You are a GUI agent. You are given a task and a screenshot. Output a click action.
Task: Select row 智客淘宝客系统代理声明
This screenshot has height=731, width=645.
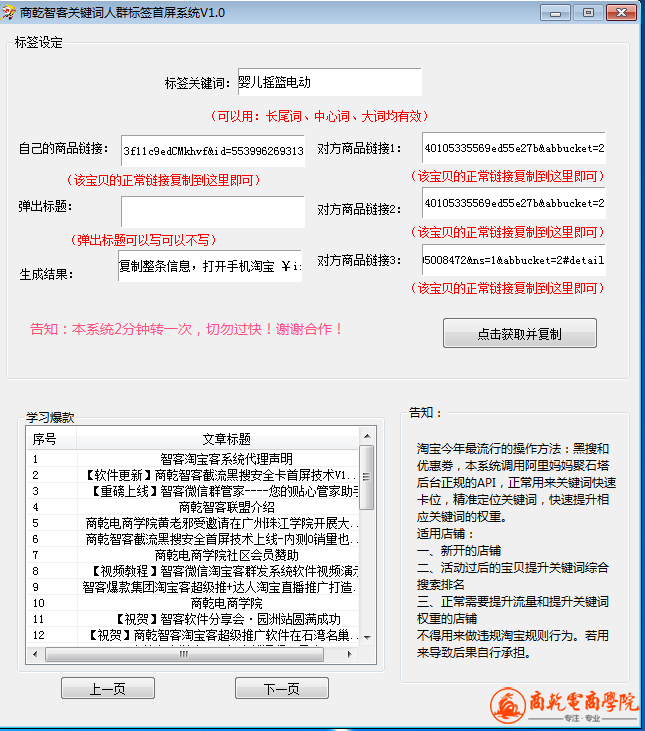tap(193, 459)
